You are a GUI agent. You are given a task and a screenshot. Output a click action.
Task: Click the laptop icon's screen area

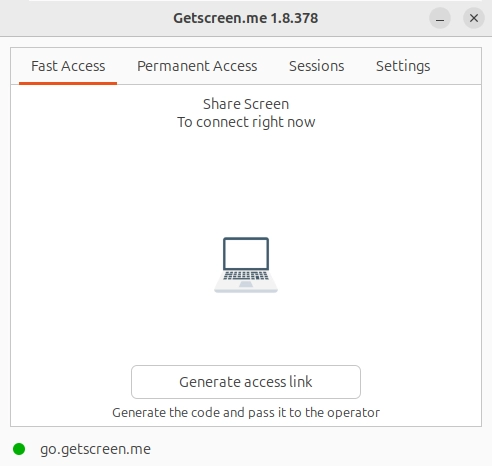click(x=246, y=253)
